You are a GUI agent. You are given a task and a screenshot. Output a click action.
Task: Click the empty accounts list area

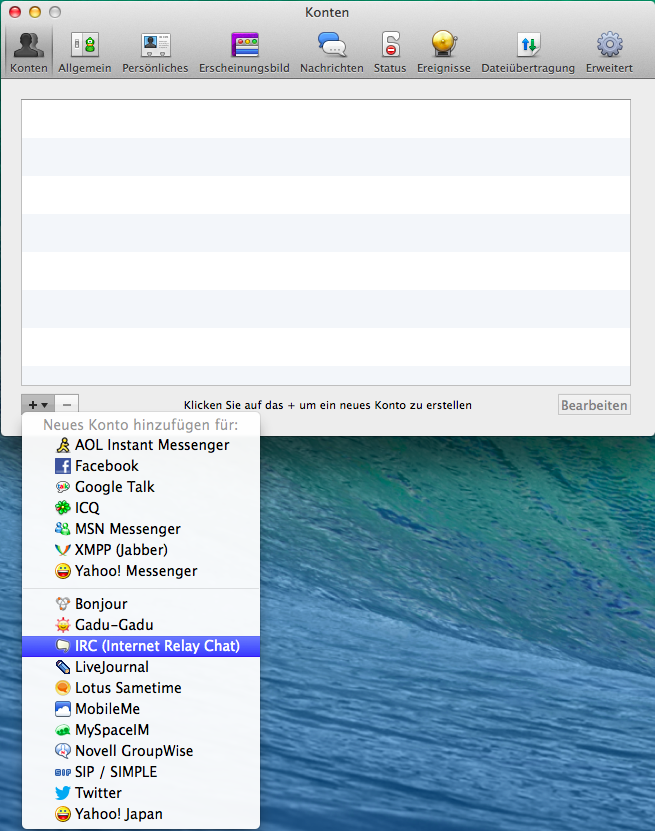point(325,240)
